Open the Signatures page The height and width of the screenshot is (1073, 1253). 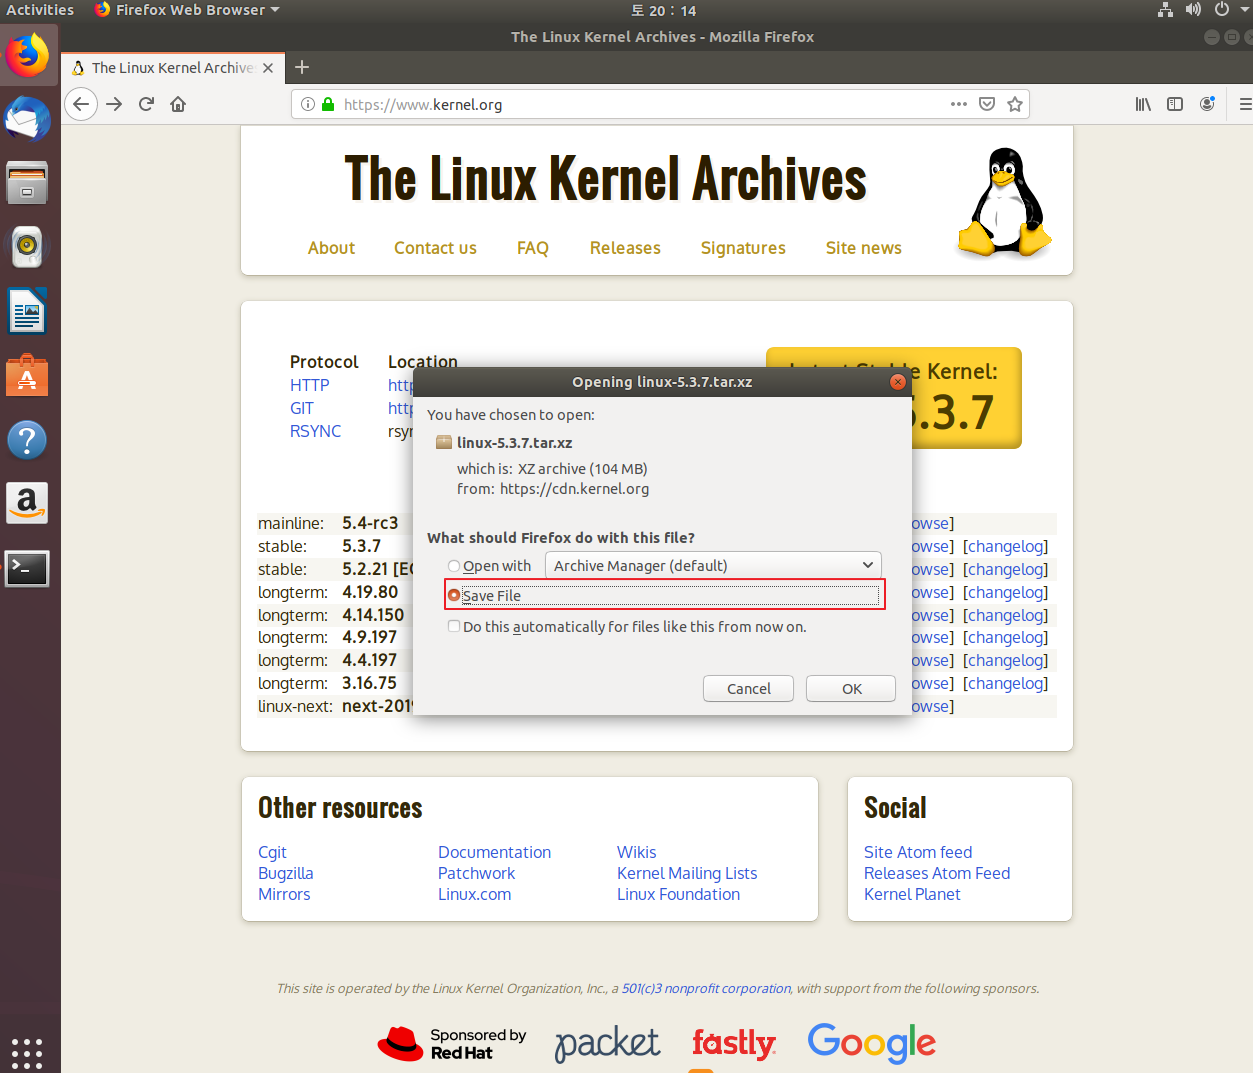743,248
